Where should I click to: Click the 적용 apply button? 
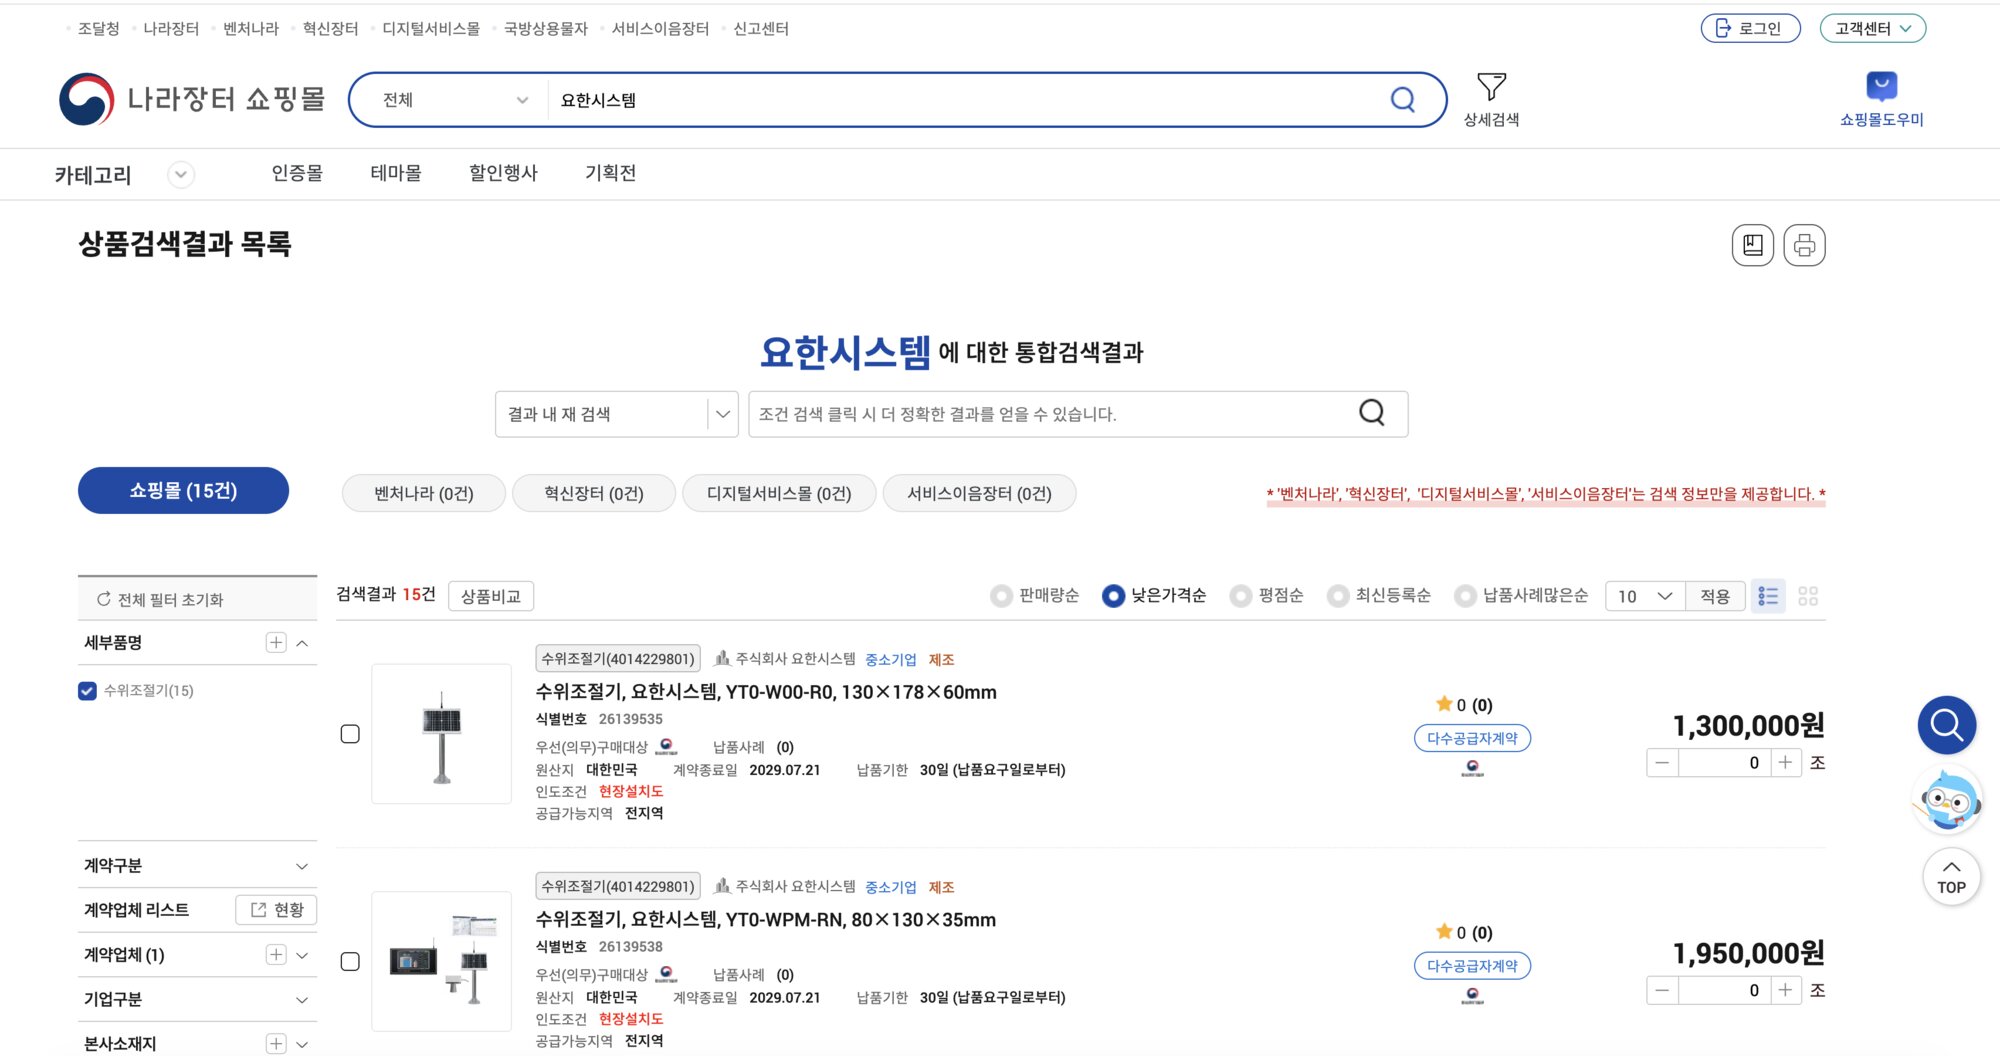point(1715,596)
